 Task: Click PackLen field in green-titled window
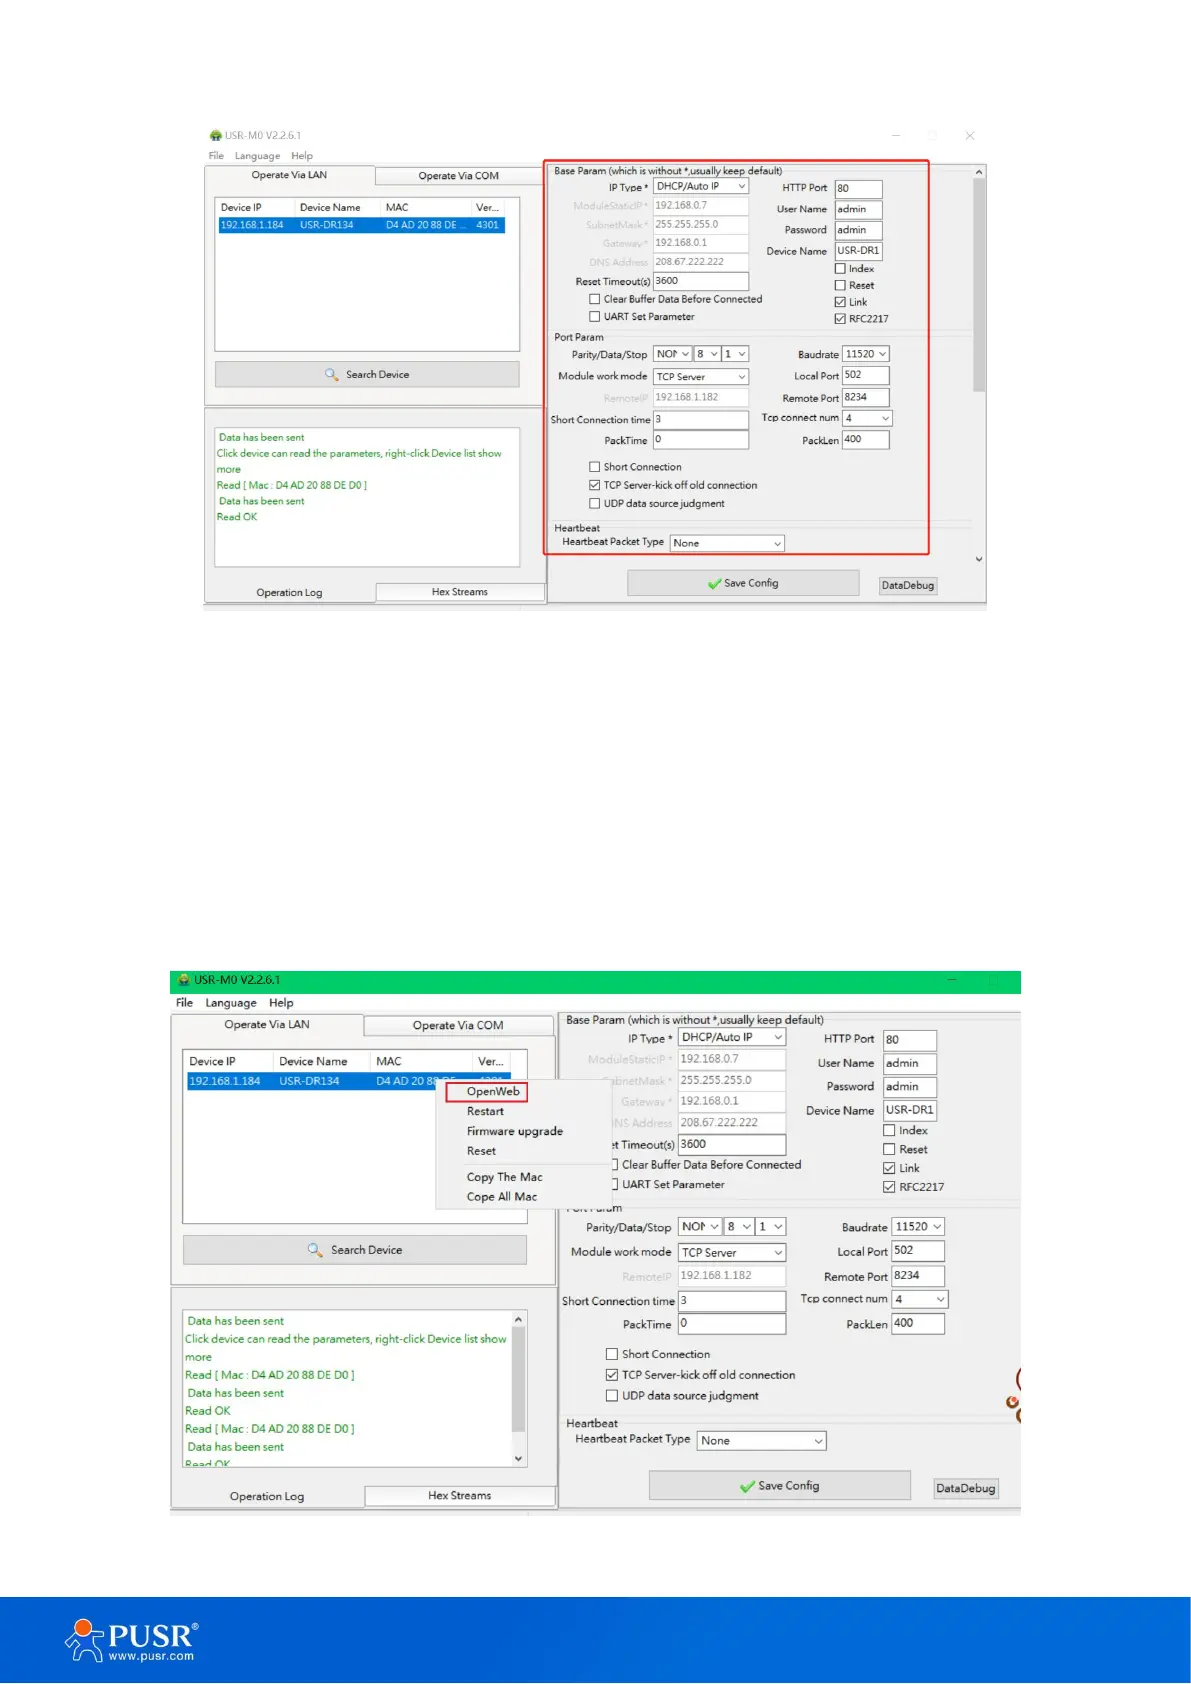coord(918,1323)
